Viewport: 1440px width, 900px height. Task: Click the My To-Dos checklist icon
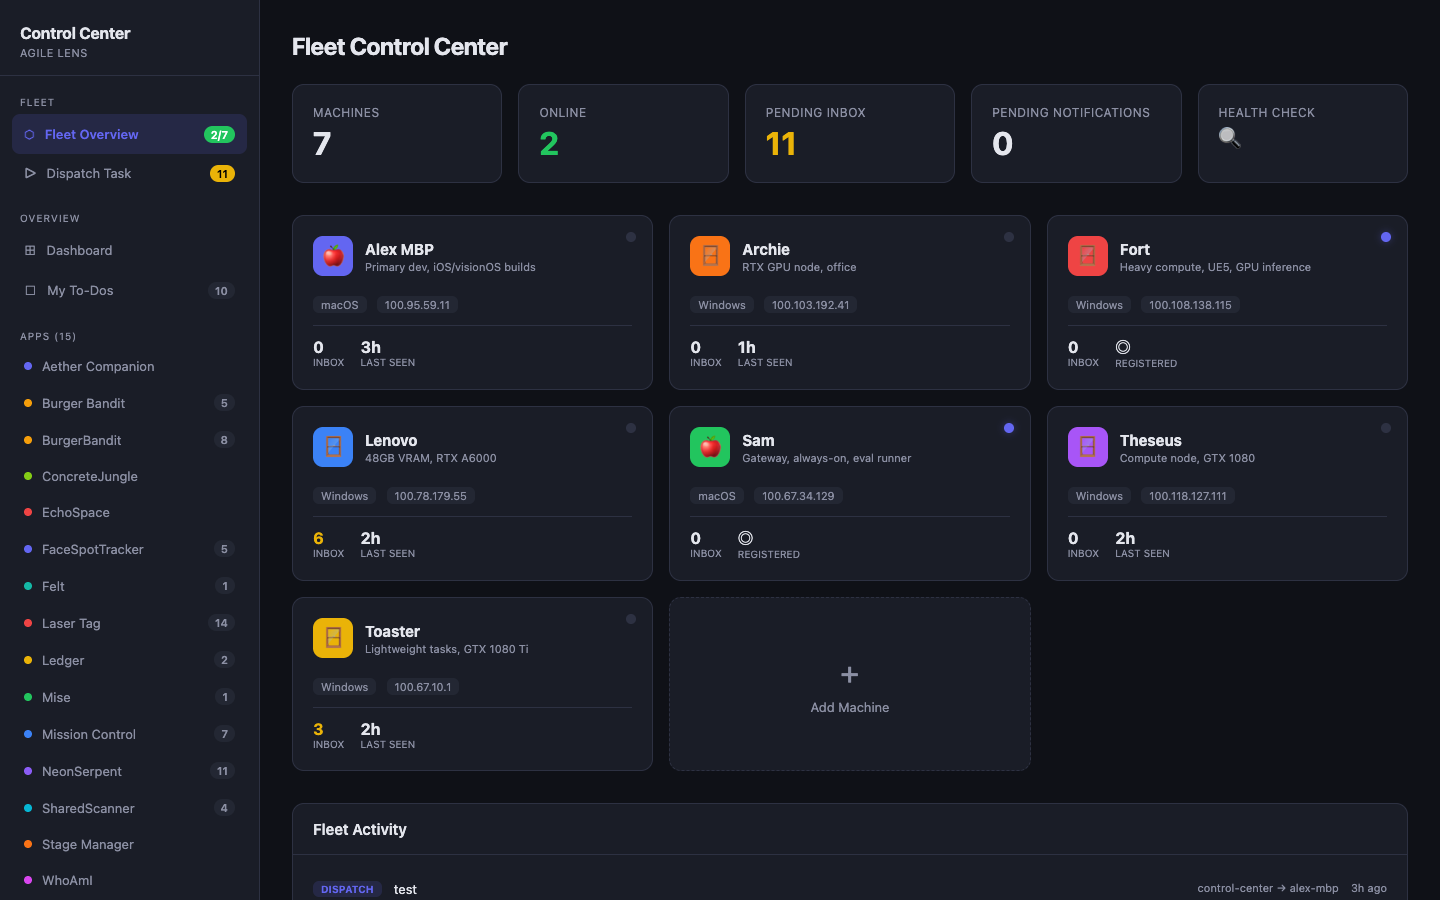(30, 290)
